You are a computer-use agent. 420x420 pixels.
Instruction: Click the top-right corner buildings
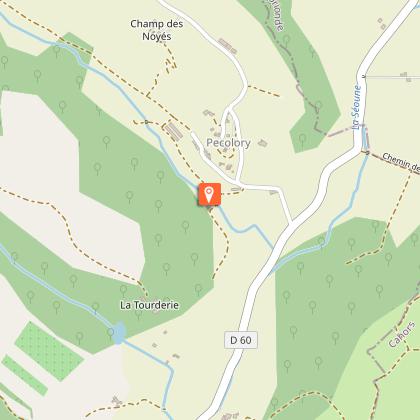382,23
